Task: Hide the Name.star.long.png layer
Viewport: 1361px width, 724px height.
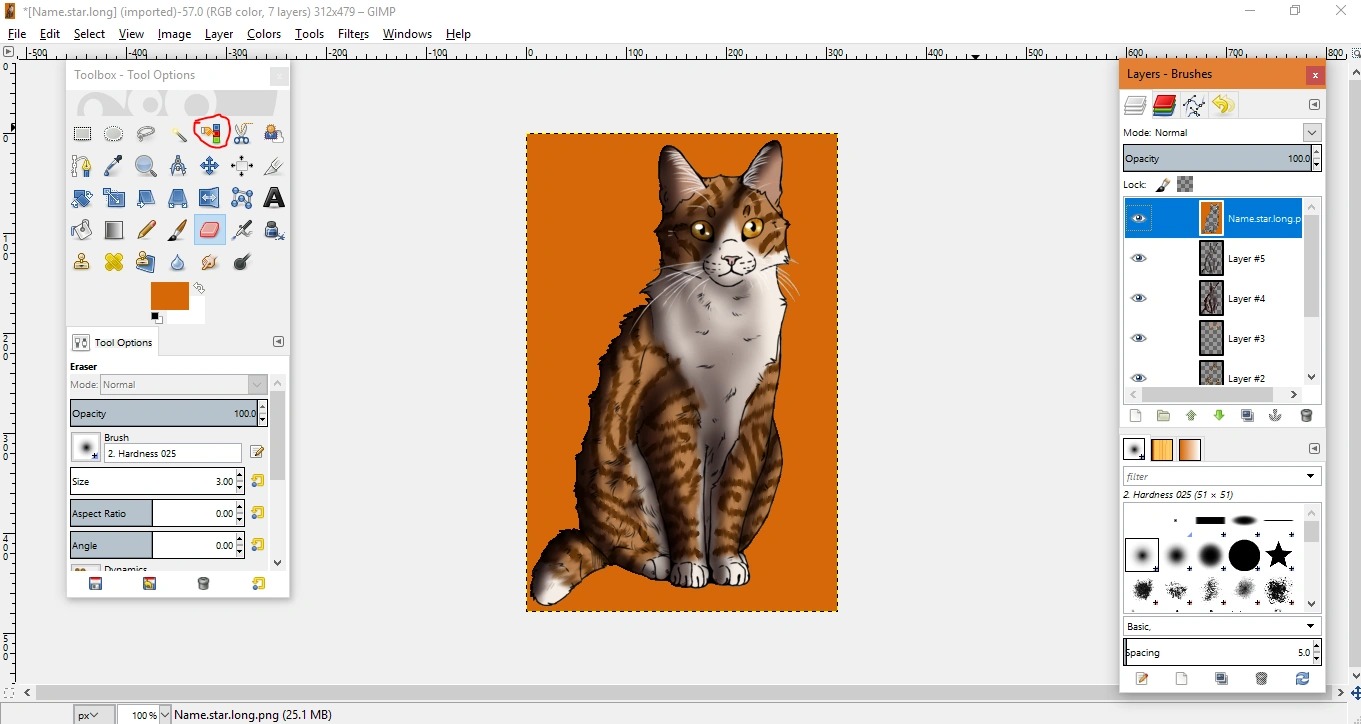Action: click(x=1138, y=218)
